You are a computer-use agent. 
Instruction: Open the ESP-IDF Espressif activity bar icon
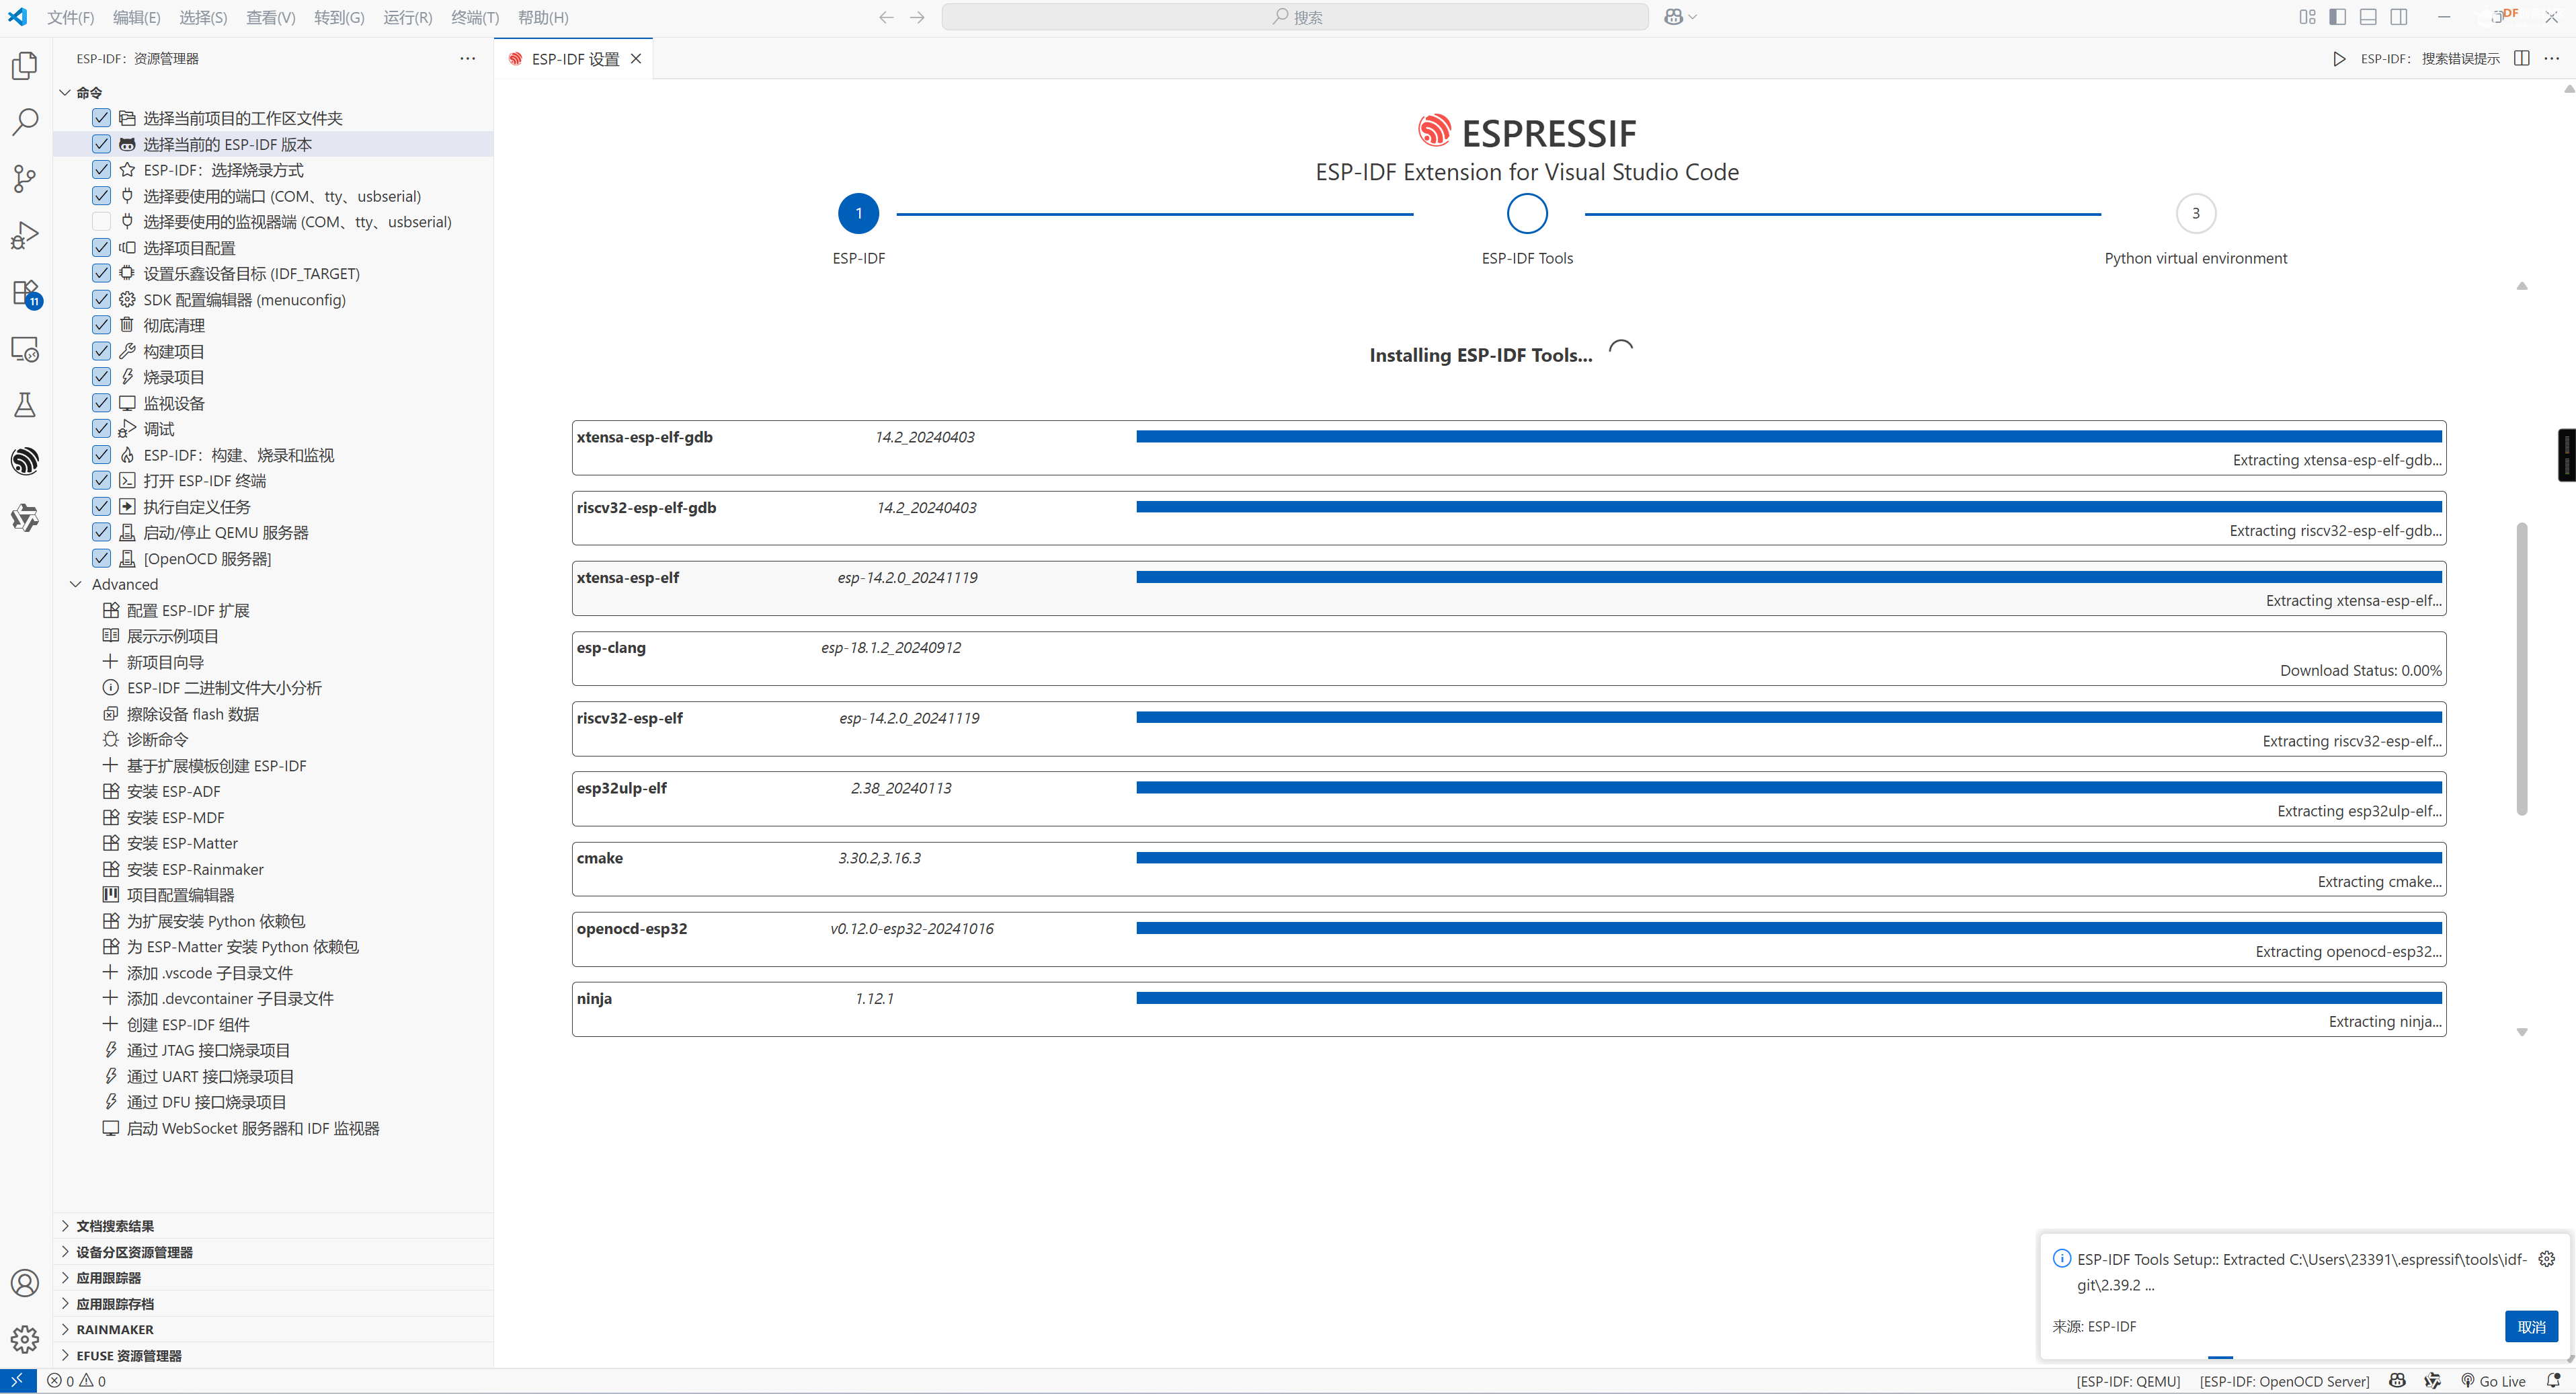(25, 460)
